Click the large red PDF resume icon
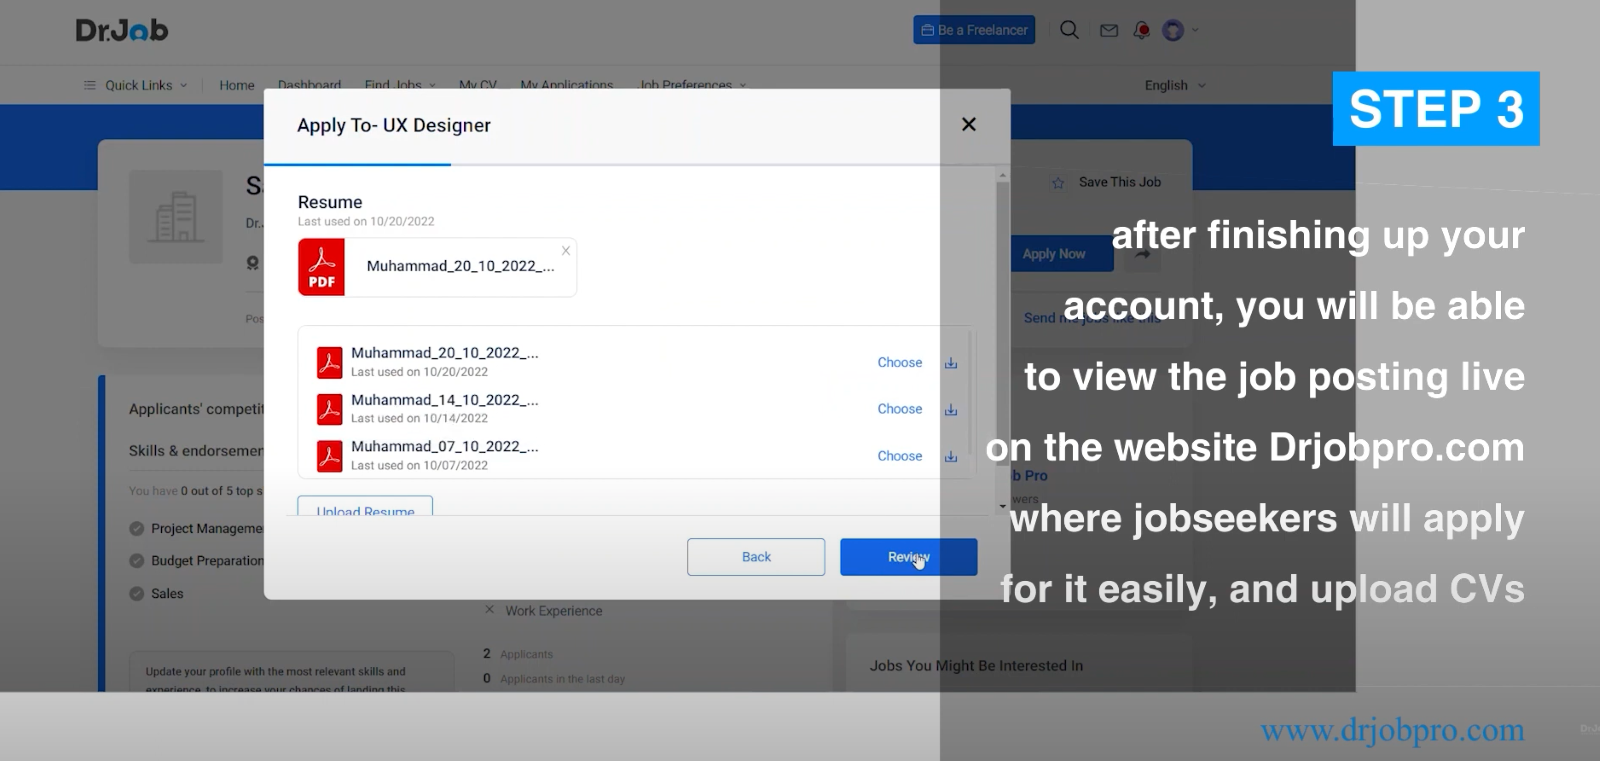Viewport: 1600px width, 761px height. coord(321,267)
